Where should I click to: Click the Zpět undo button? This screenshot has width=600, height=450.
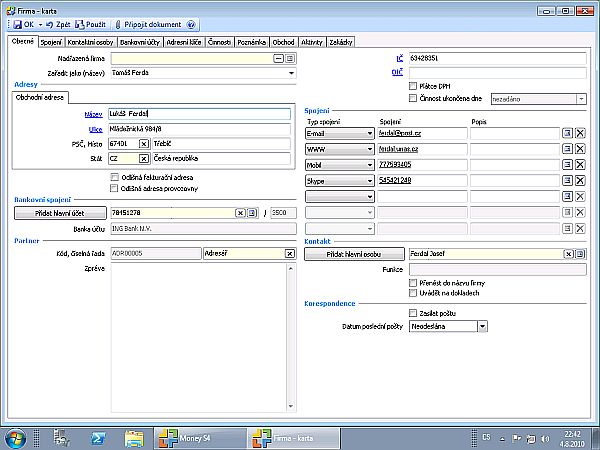coord(58,24)
